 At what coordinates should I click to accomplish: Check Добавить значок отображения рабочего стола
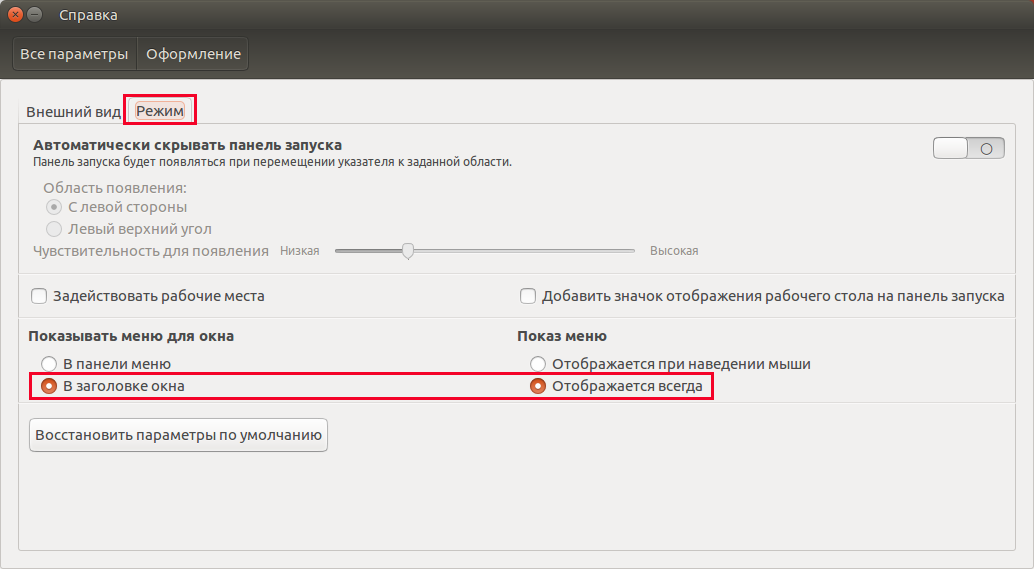(x=762, y=296)
